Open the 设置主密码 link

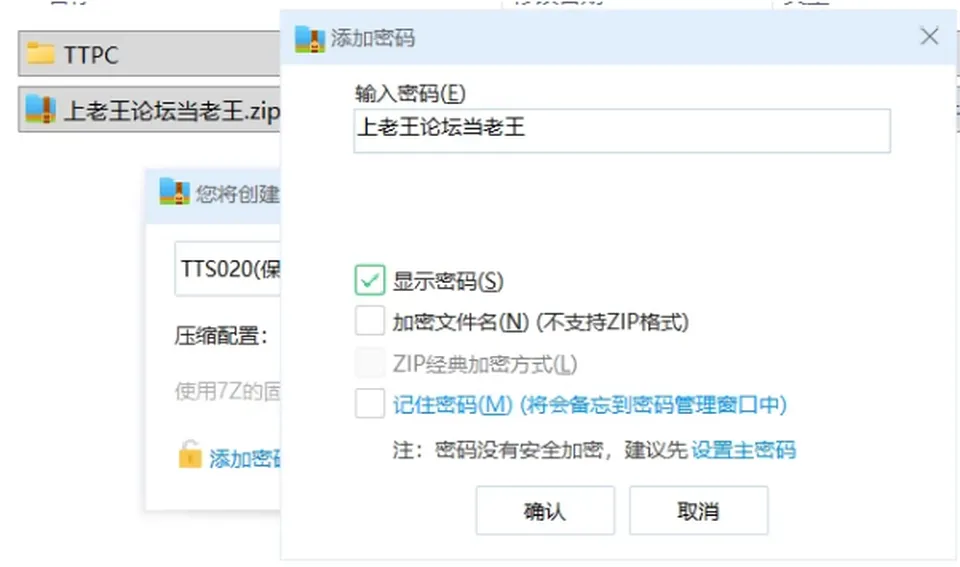pyautogui.click(x=743, y=450)
